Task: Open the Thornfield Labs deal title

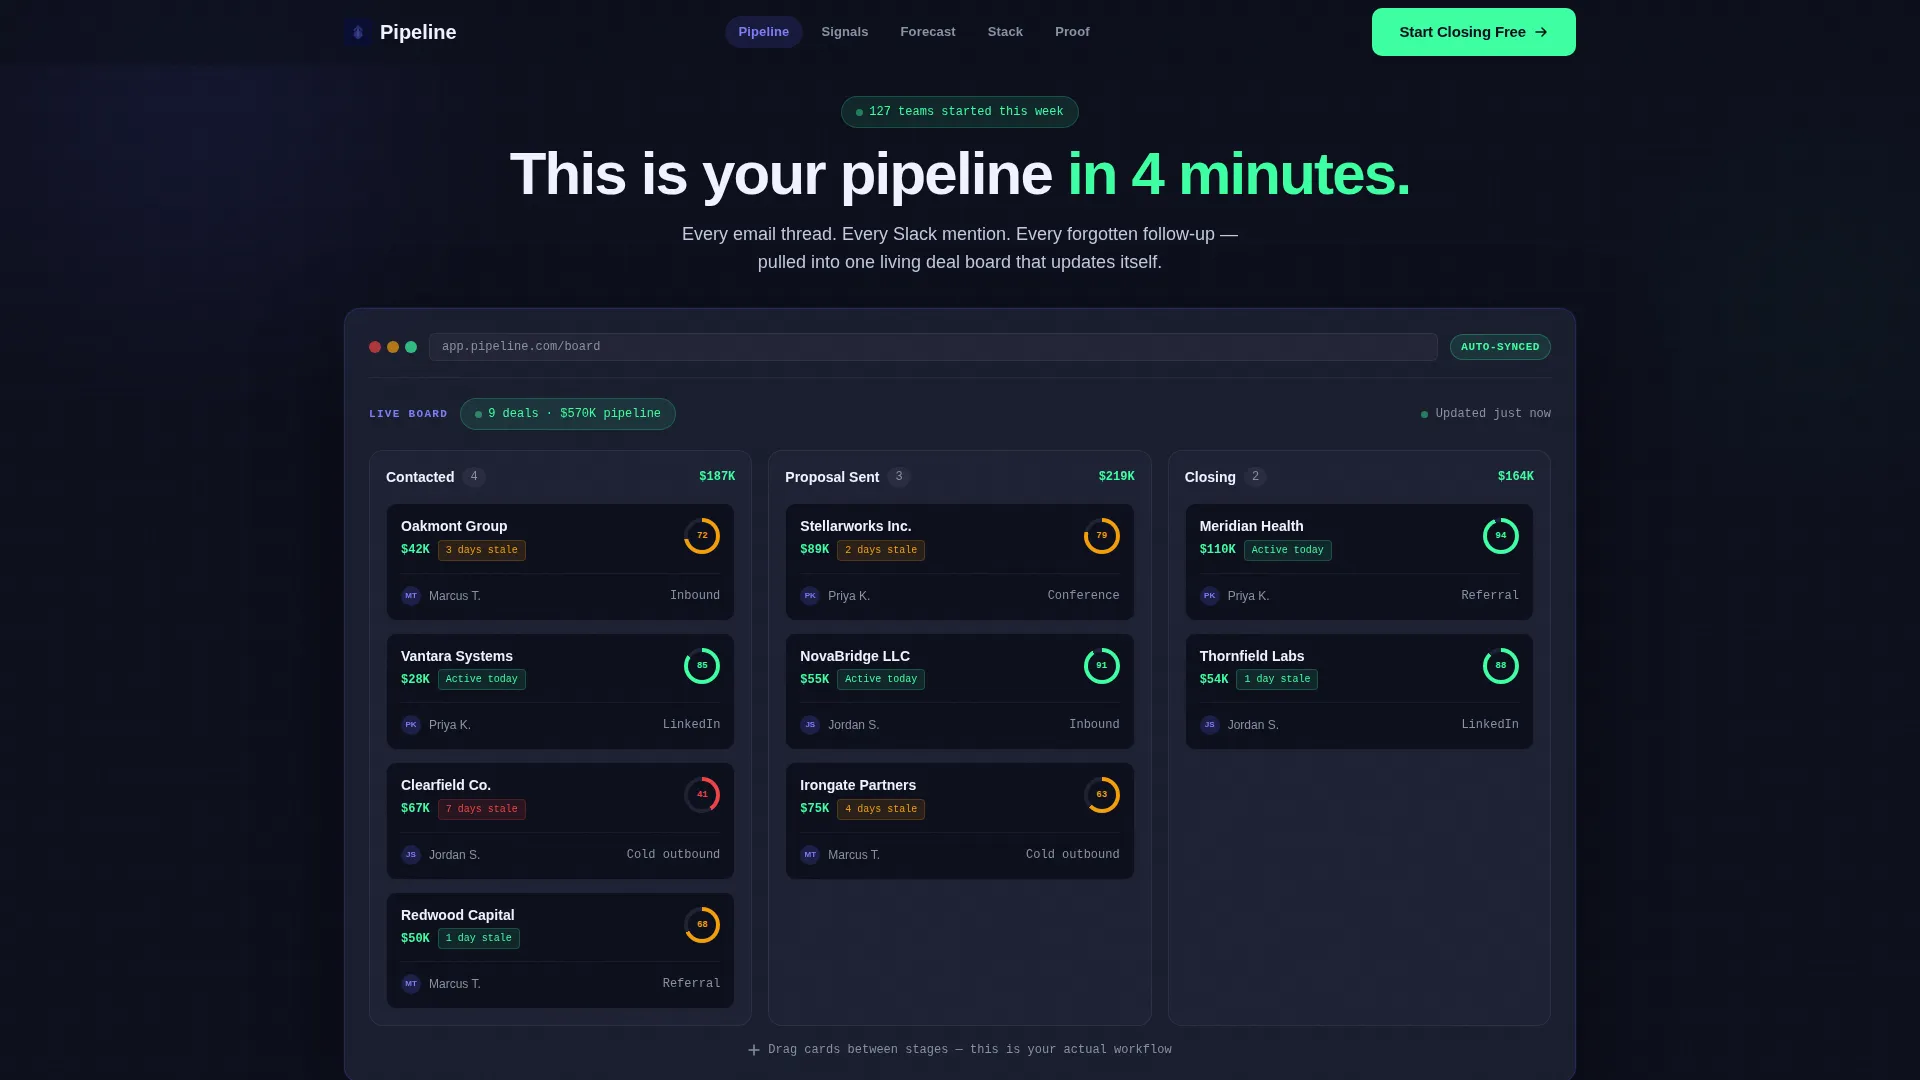Action: (1252, 656)
